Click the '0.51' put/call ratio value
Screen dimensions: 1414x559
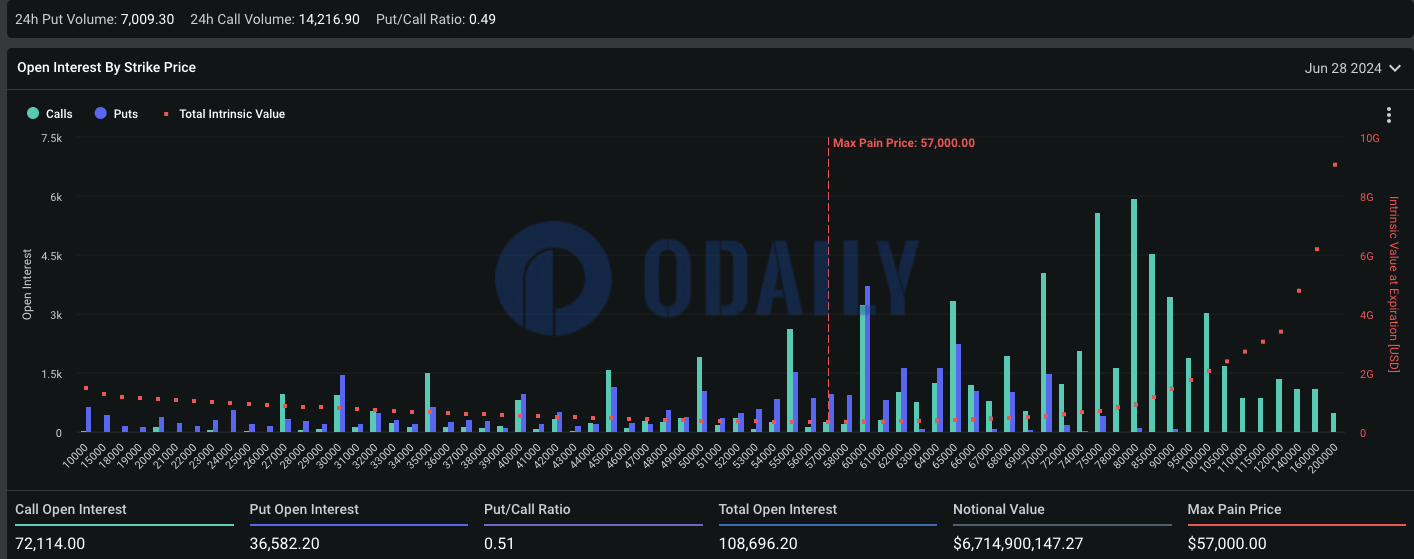tap(499, 544)
